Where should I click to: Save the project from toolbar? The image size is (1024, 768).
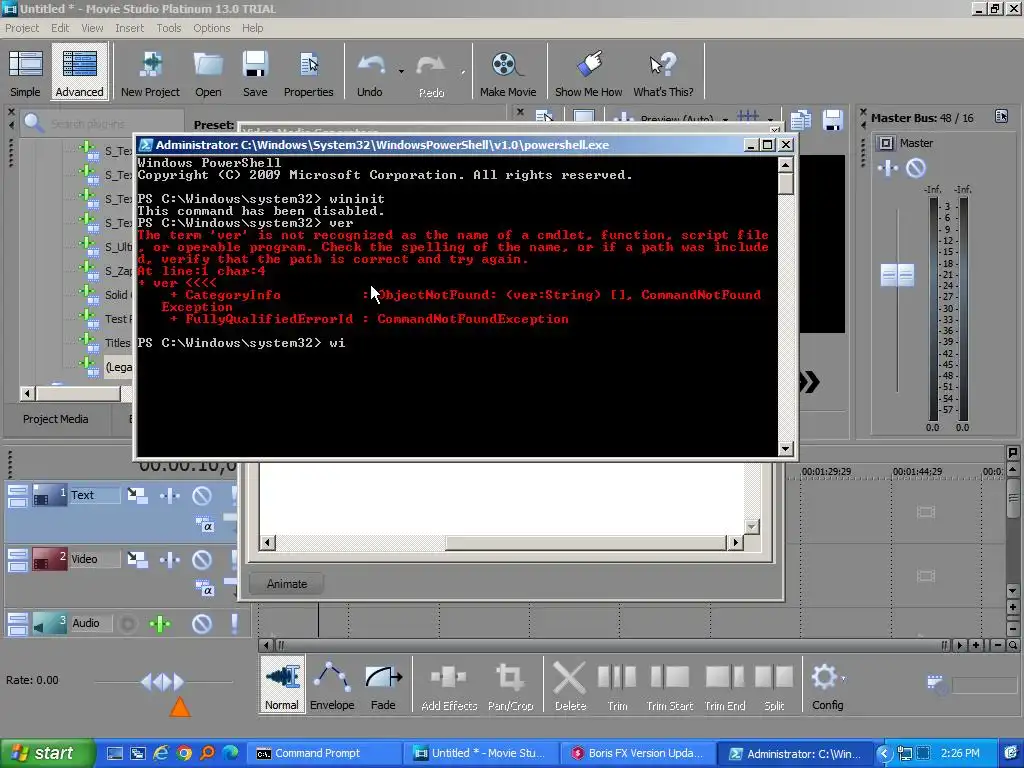255,72
